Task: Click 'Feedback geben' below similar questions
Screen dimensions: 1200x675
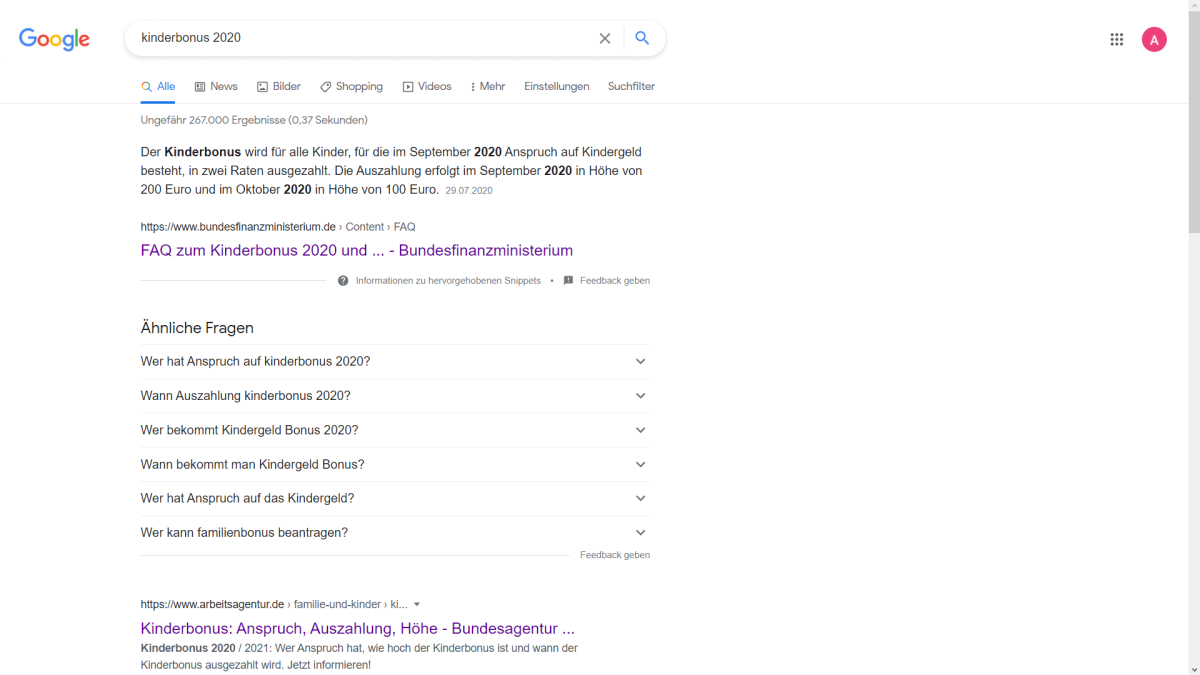Action: coord(615,555)
